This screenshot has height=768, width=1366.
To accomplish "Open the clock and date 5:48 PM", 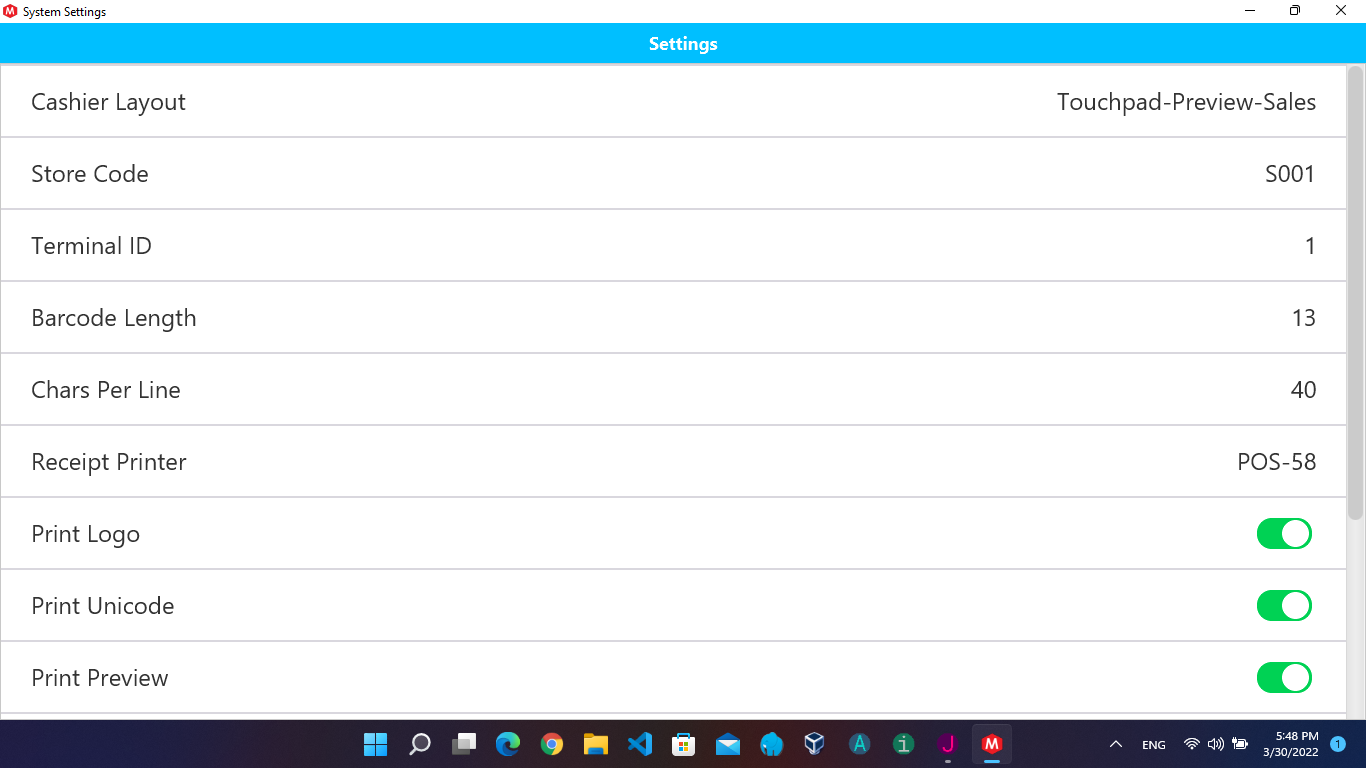I will (x=1291, y=744).
